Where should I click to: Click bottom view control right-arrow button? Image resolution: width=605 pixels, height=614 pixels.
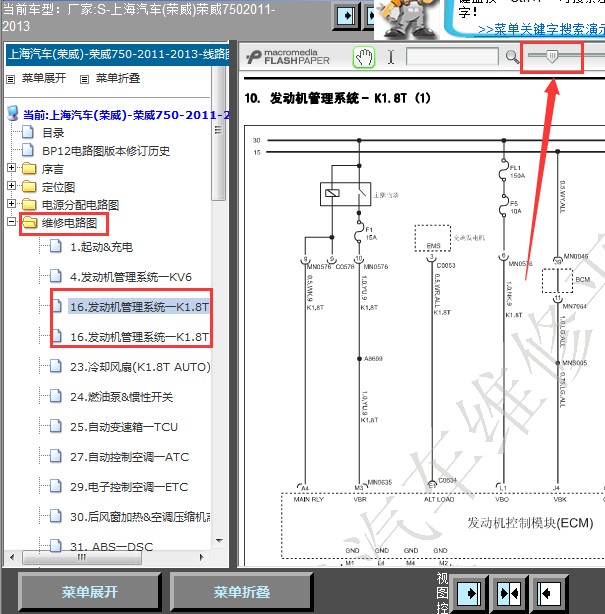[469, 593]
